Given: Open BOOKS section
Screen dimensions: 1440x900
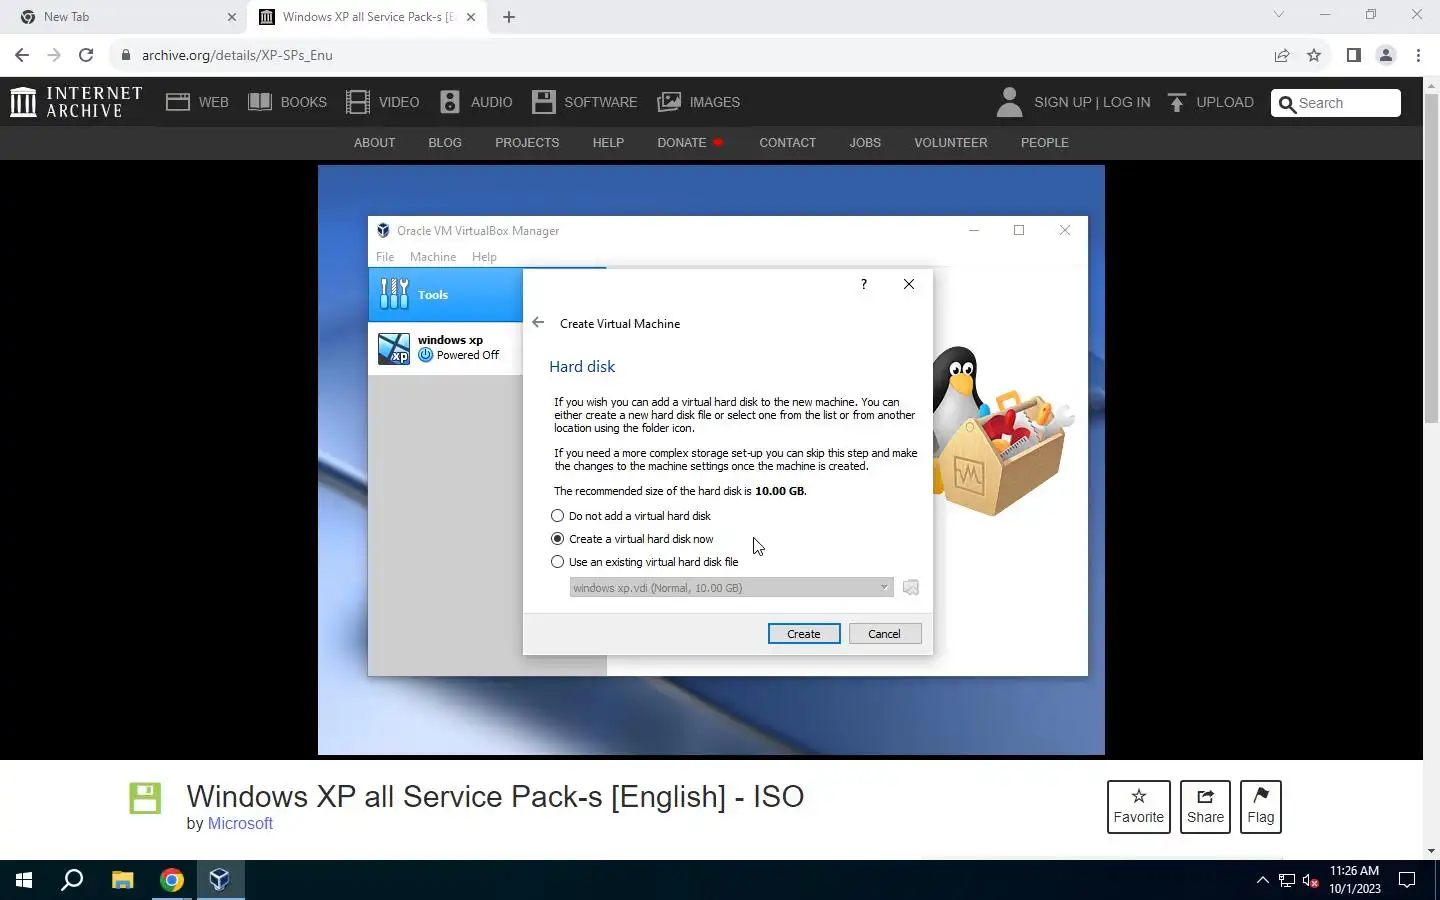Looking at the screenshot, I should pyautogui.click(x=287, y=102).
